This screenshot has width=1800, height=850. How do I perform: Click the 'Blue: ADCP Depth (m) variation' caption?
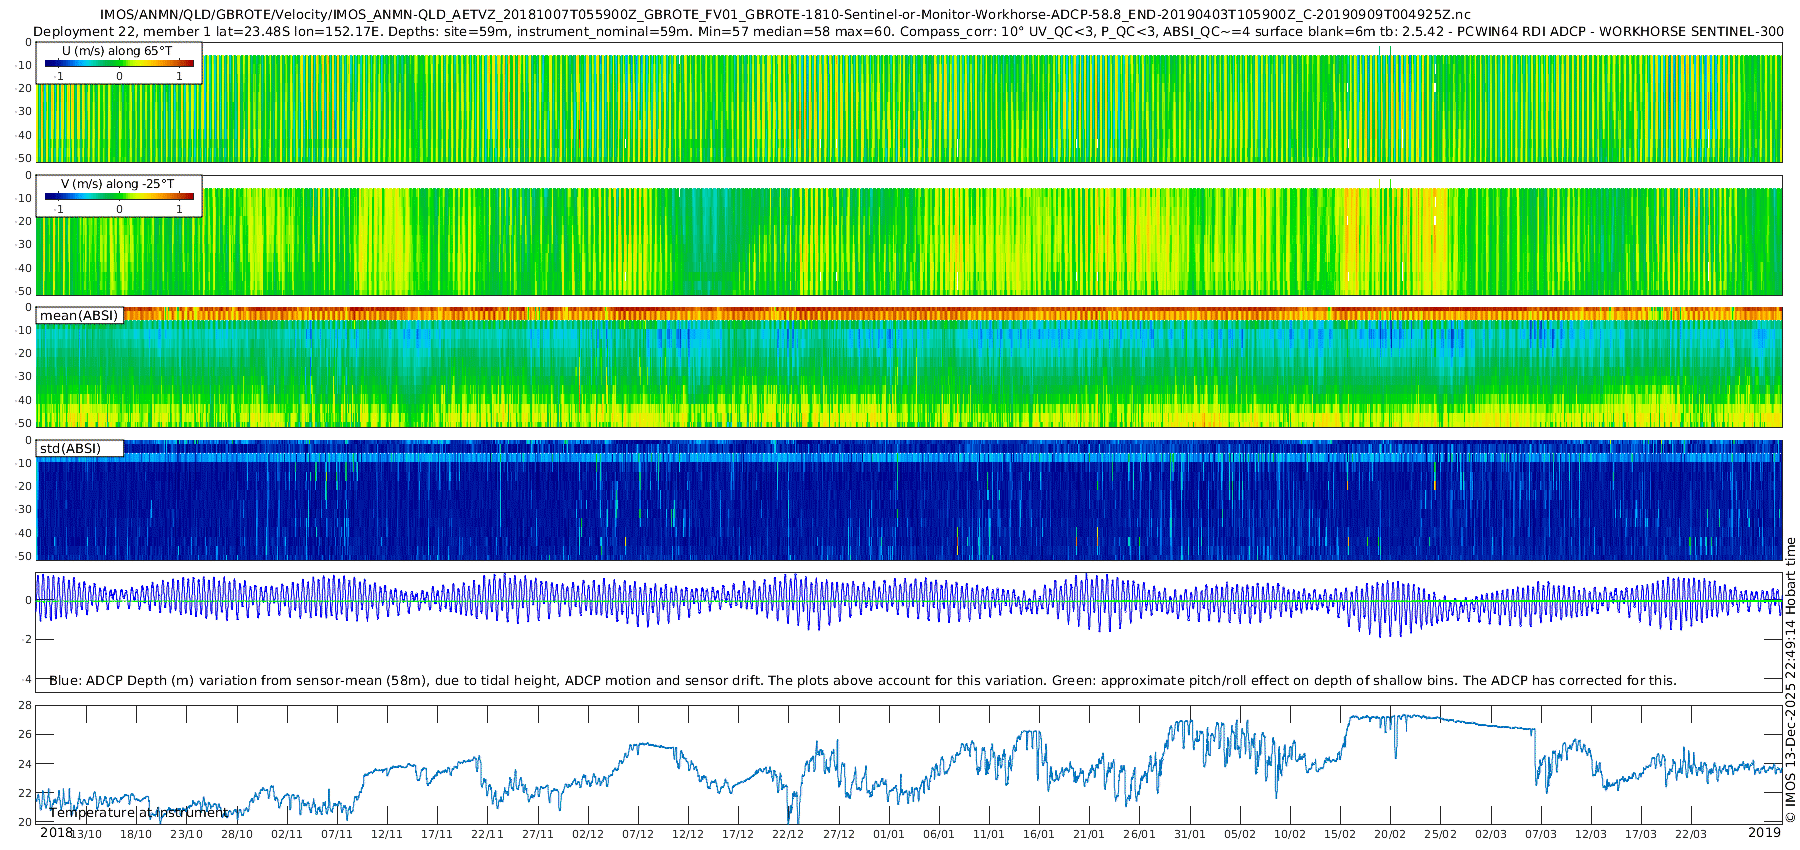[x=863, y=681]
